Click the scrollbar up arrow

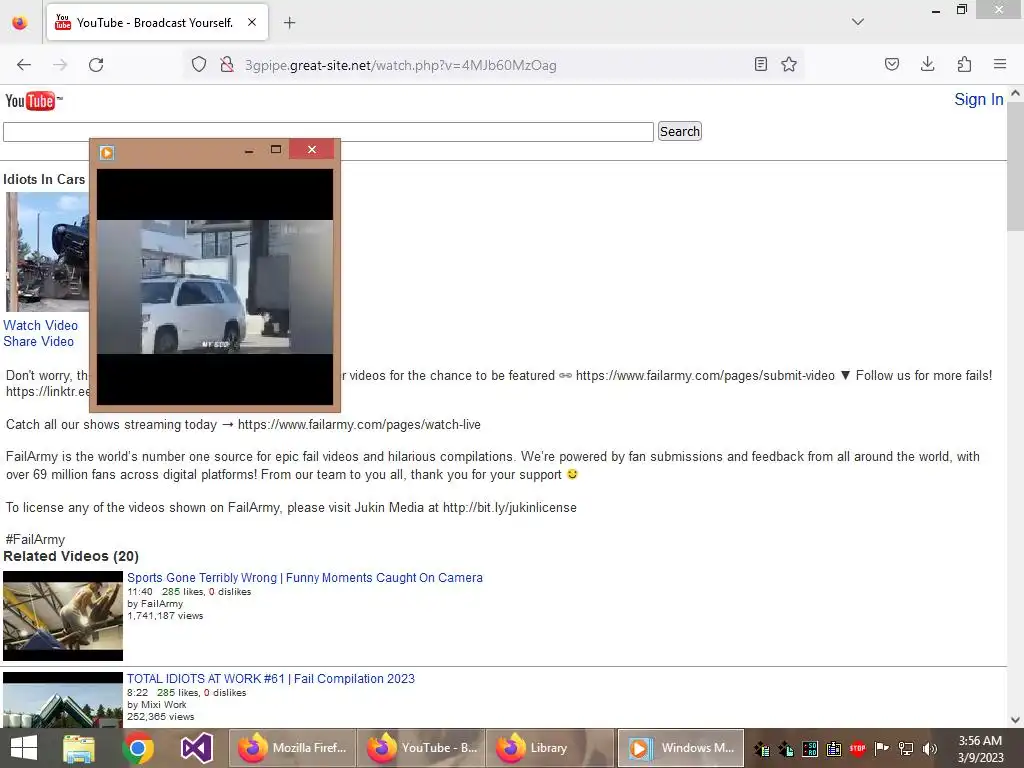point(1015,93)
